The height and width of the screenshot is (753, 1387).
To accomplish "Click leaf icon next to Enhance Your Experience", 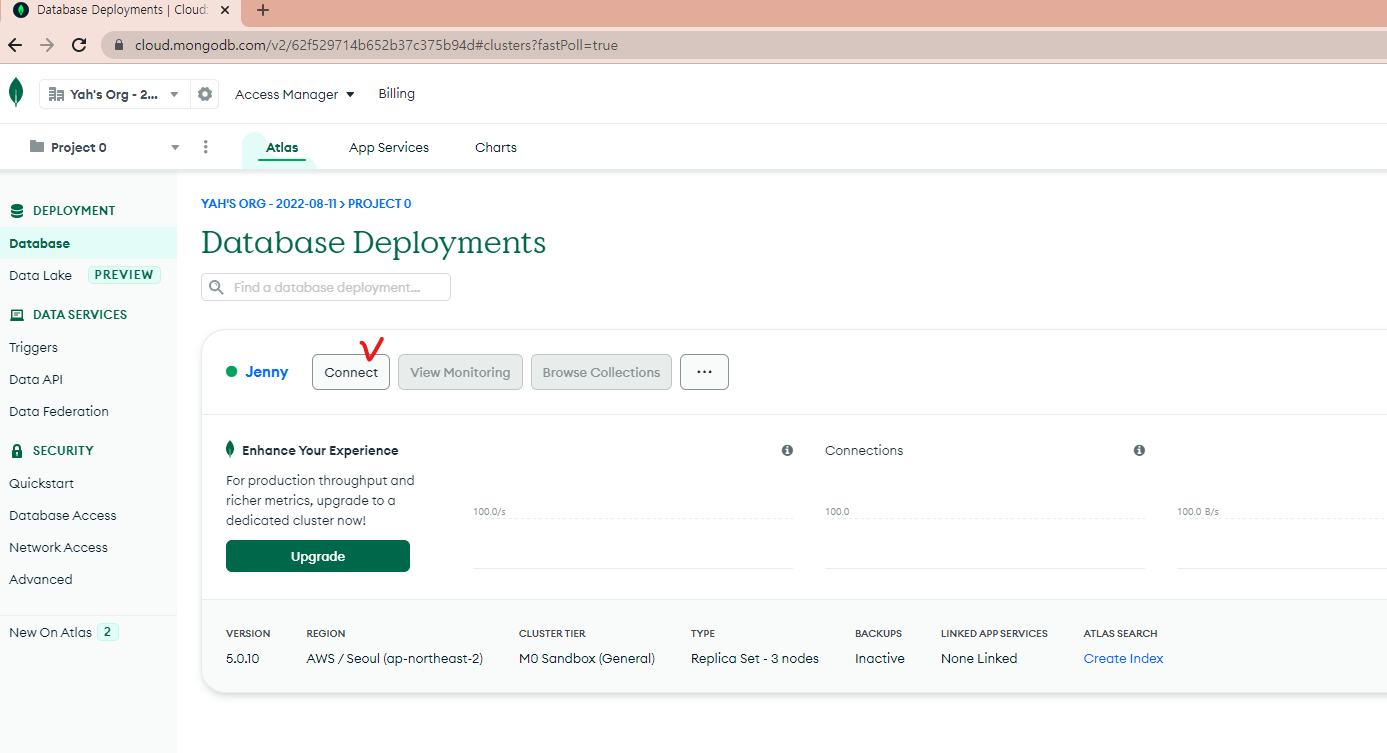I will point(230,450).
